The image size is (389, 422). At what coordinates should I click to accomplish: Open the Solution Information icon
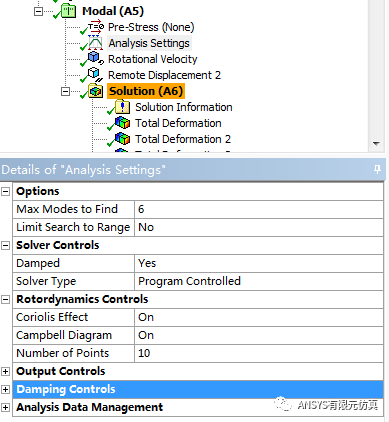pos(122,107)
